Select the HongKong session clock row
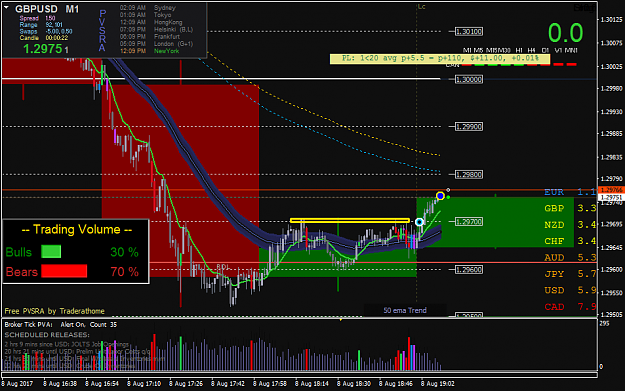Viewport: 625px width, 391px height. pos(151,22)
